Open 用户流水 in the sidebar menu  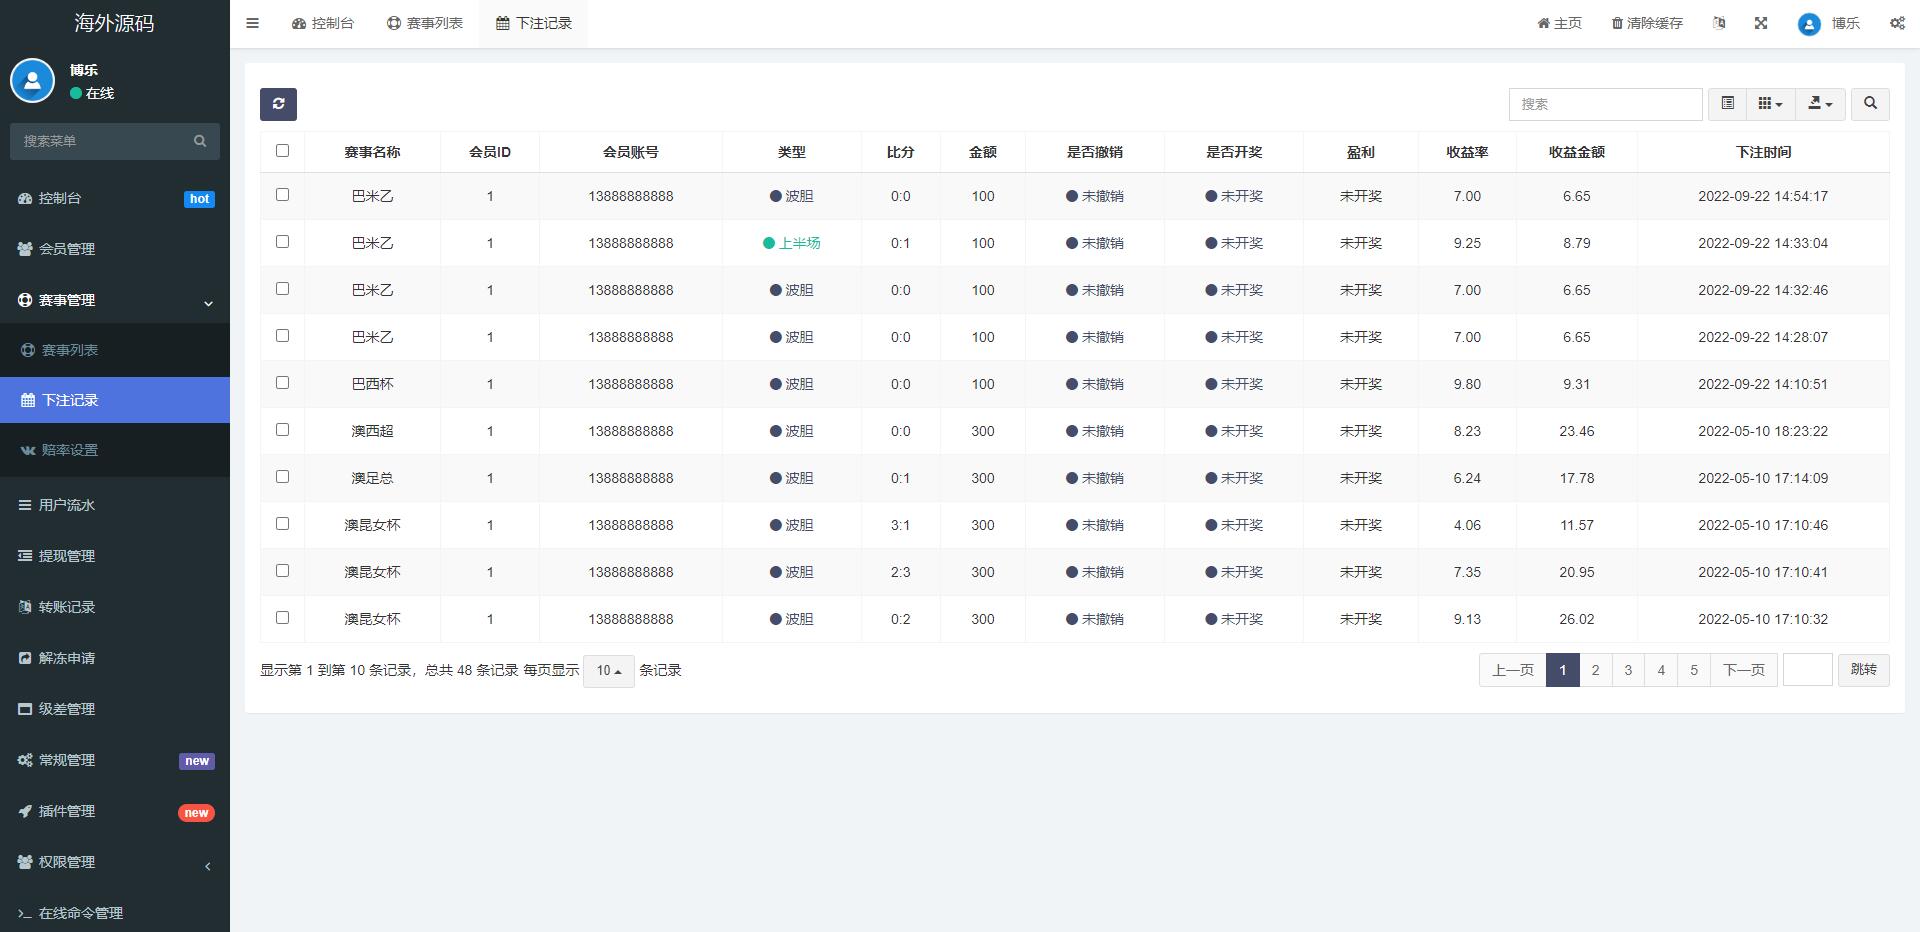pos(67,505)
